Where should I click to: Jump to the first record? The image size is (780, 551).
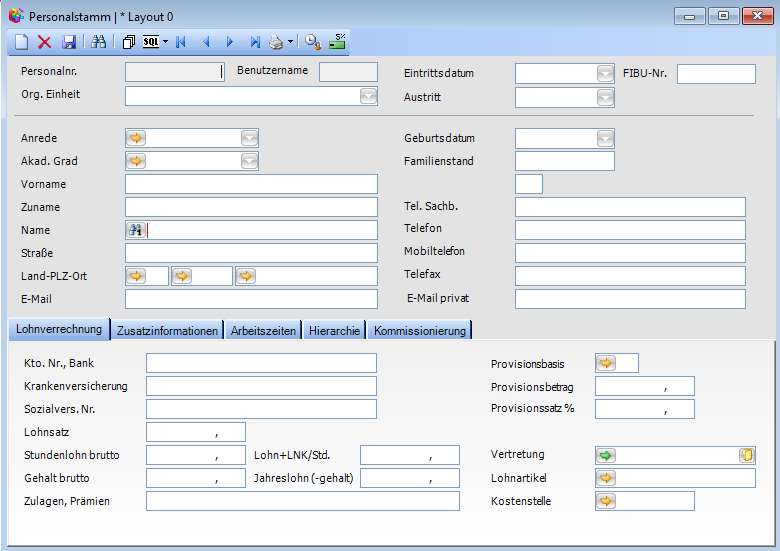tap(181, 42)
